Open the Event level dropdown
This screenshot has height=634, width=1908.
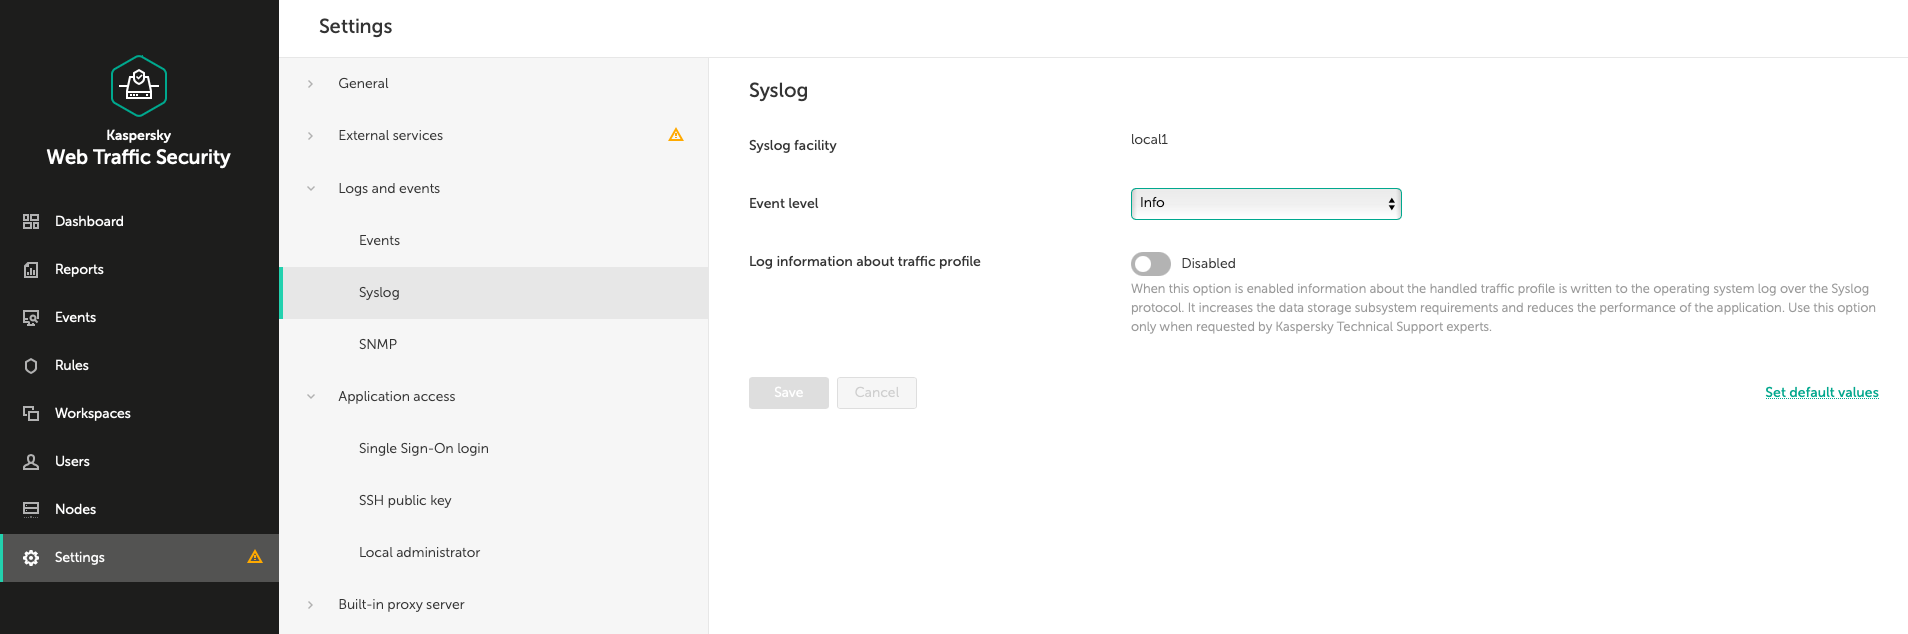point(1265,203)
